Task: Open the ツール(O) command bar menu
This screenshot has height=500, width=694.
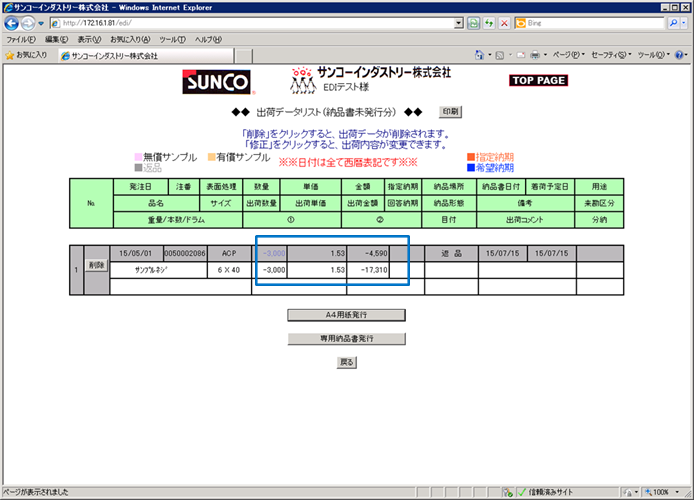Action: (x=654, y=55)
